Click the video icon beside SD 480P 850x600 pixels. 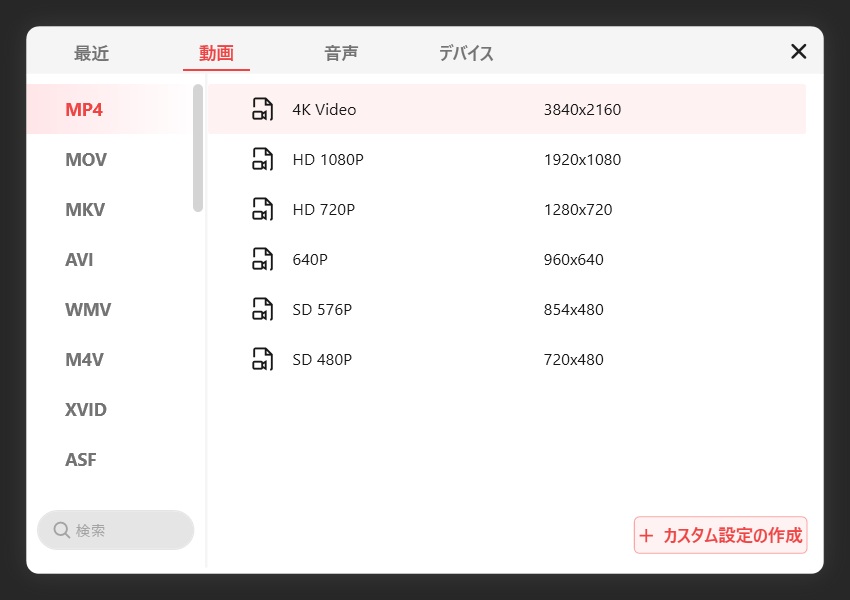(x=262, y=359)
